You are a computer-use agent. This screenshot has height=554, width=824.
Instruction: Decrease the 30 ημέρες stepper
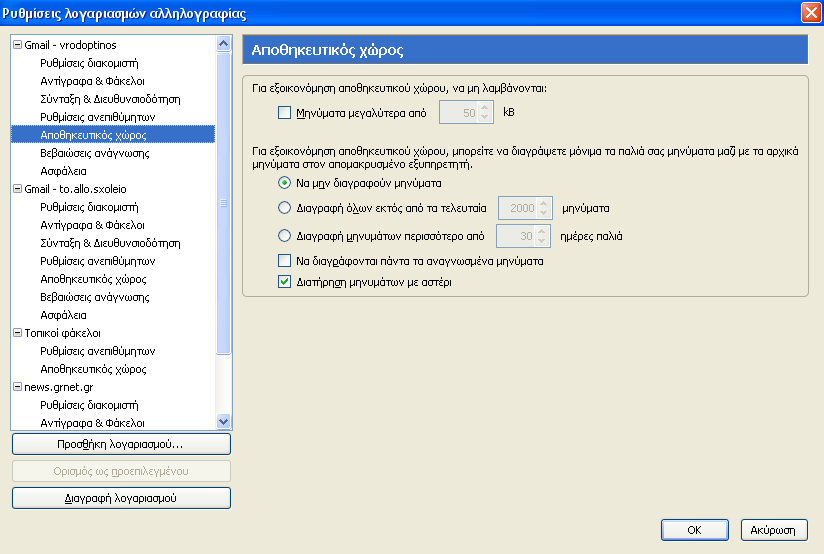[x=542, y=241]
